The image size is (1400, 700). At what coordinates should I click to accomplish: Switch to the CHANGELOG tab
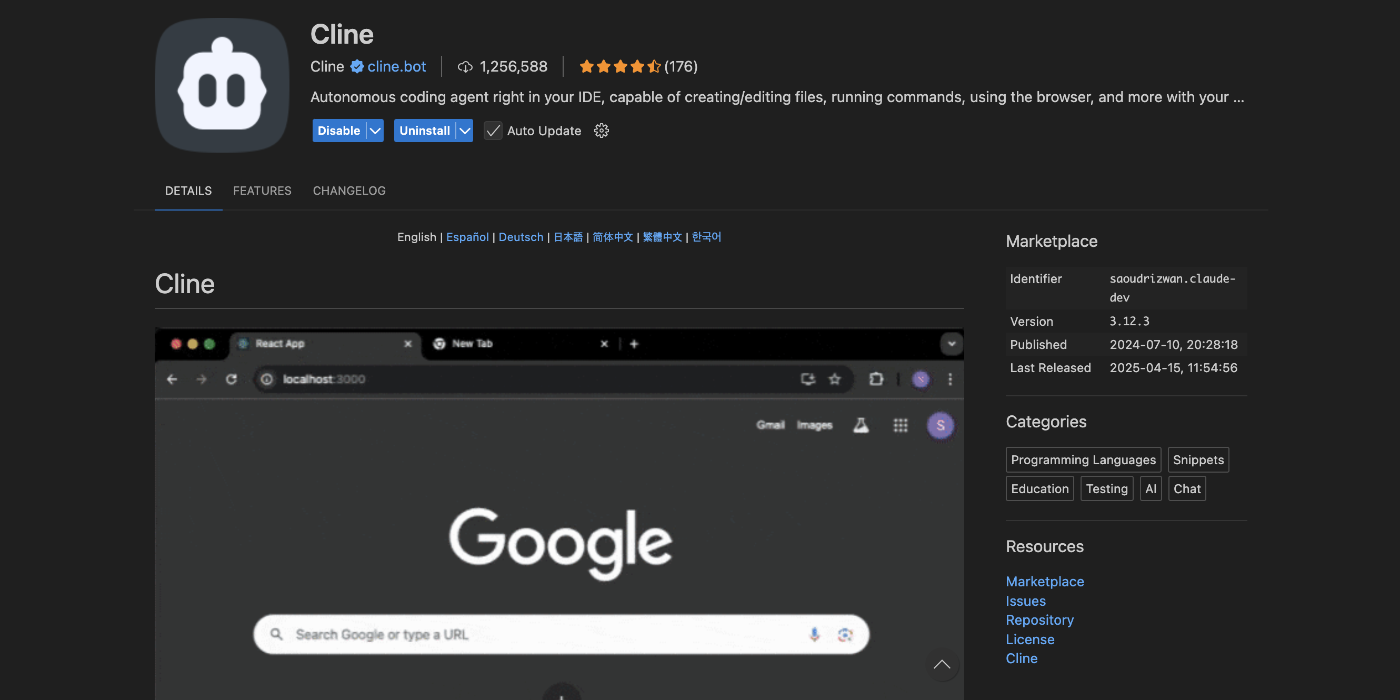(349, 191)
